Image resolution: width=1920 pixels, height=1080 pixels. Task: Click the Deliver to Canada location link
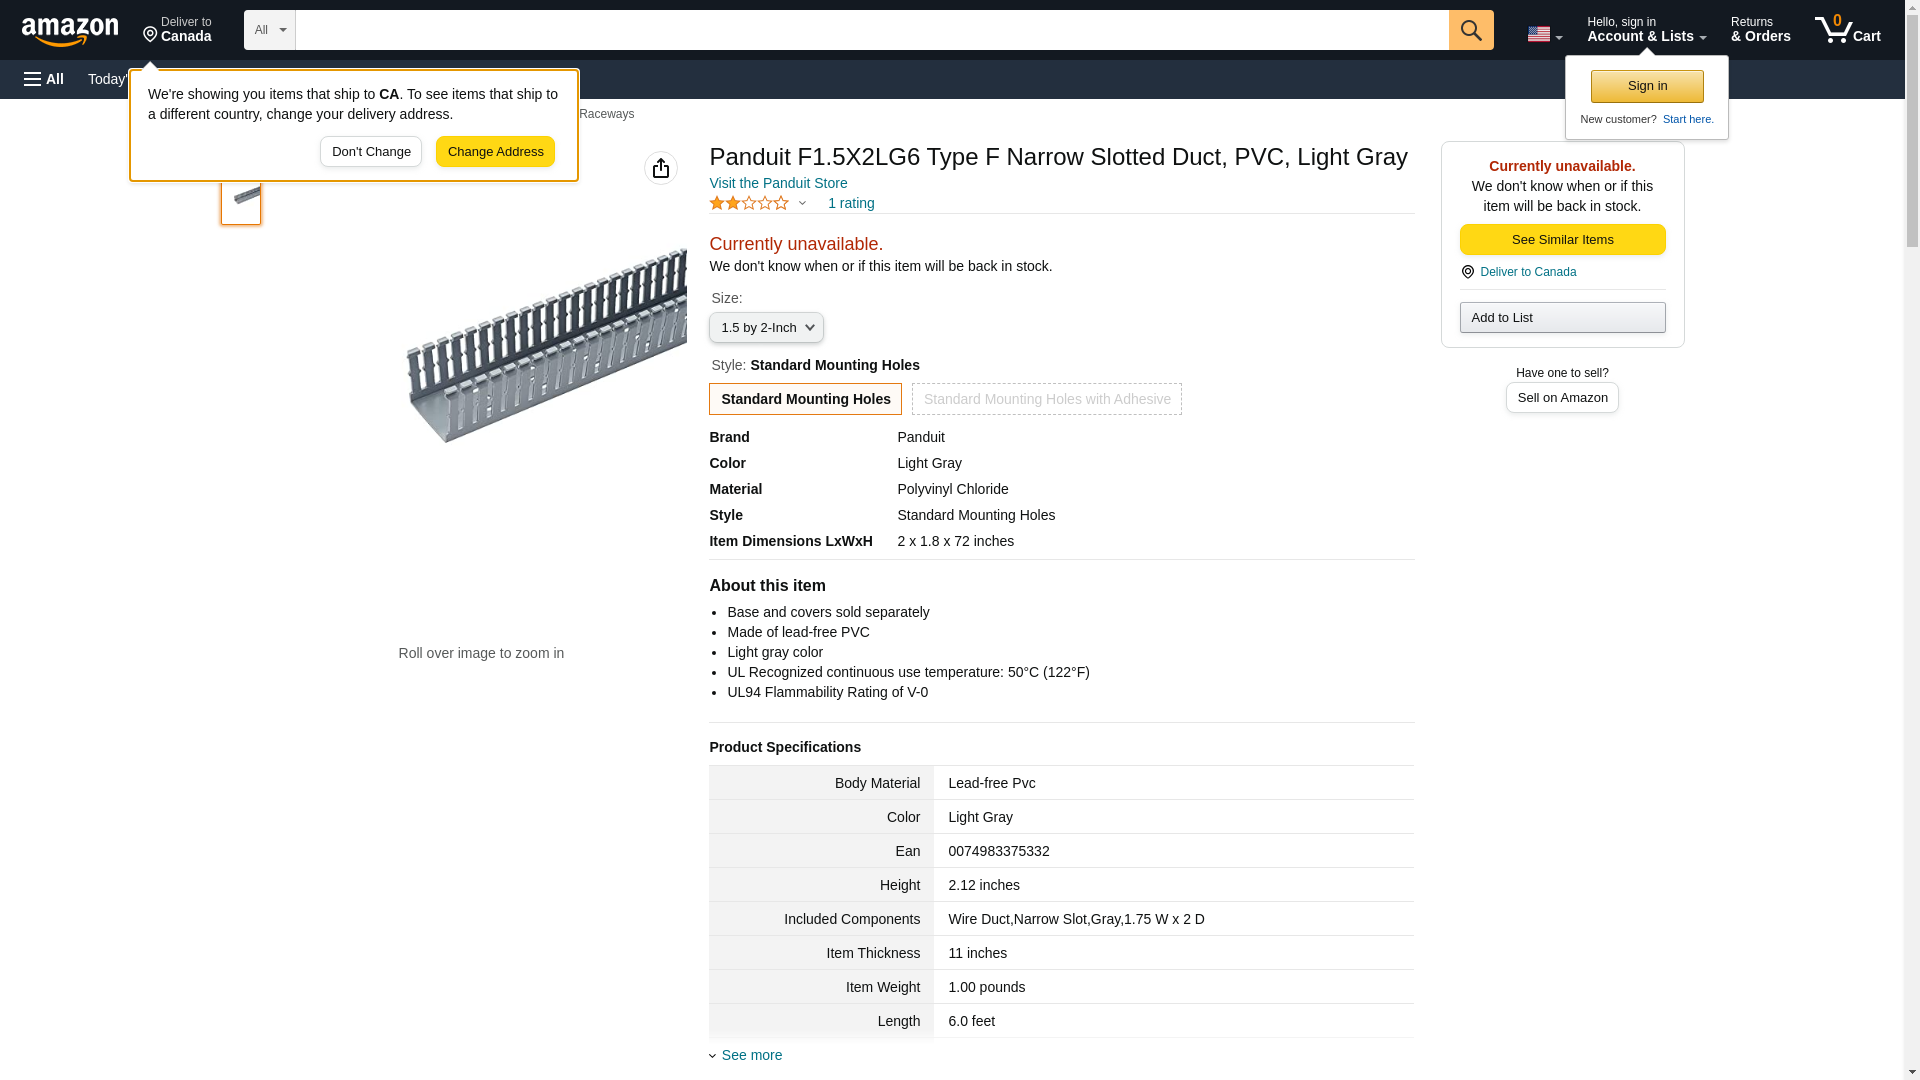click(1527, 272)
